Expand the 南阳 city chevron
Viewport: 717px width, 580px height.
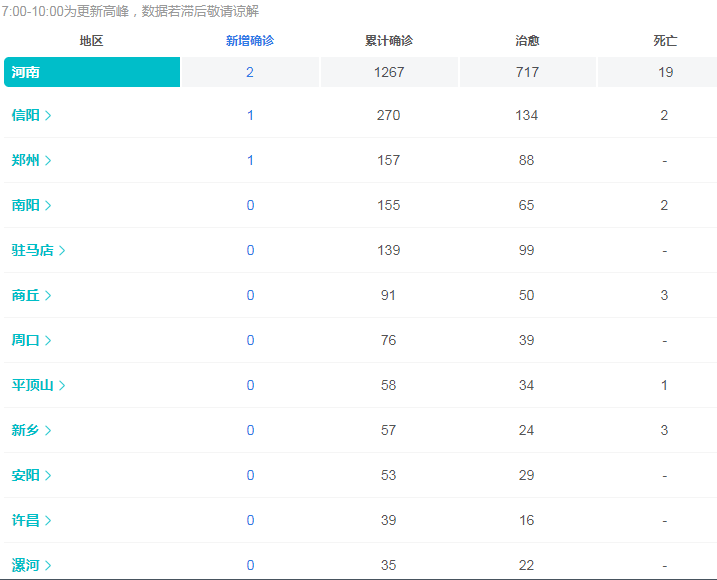pos(48,205)
